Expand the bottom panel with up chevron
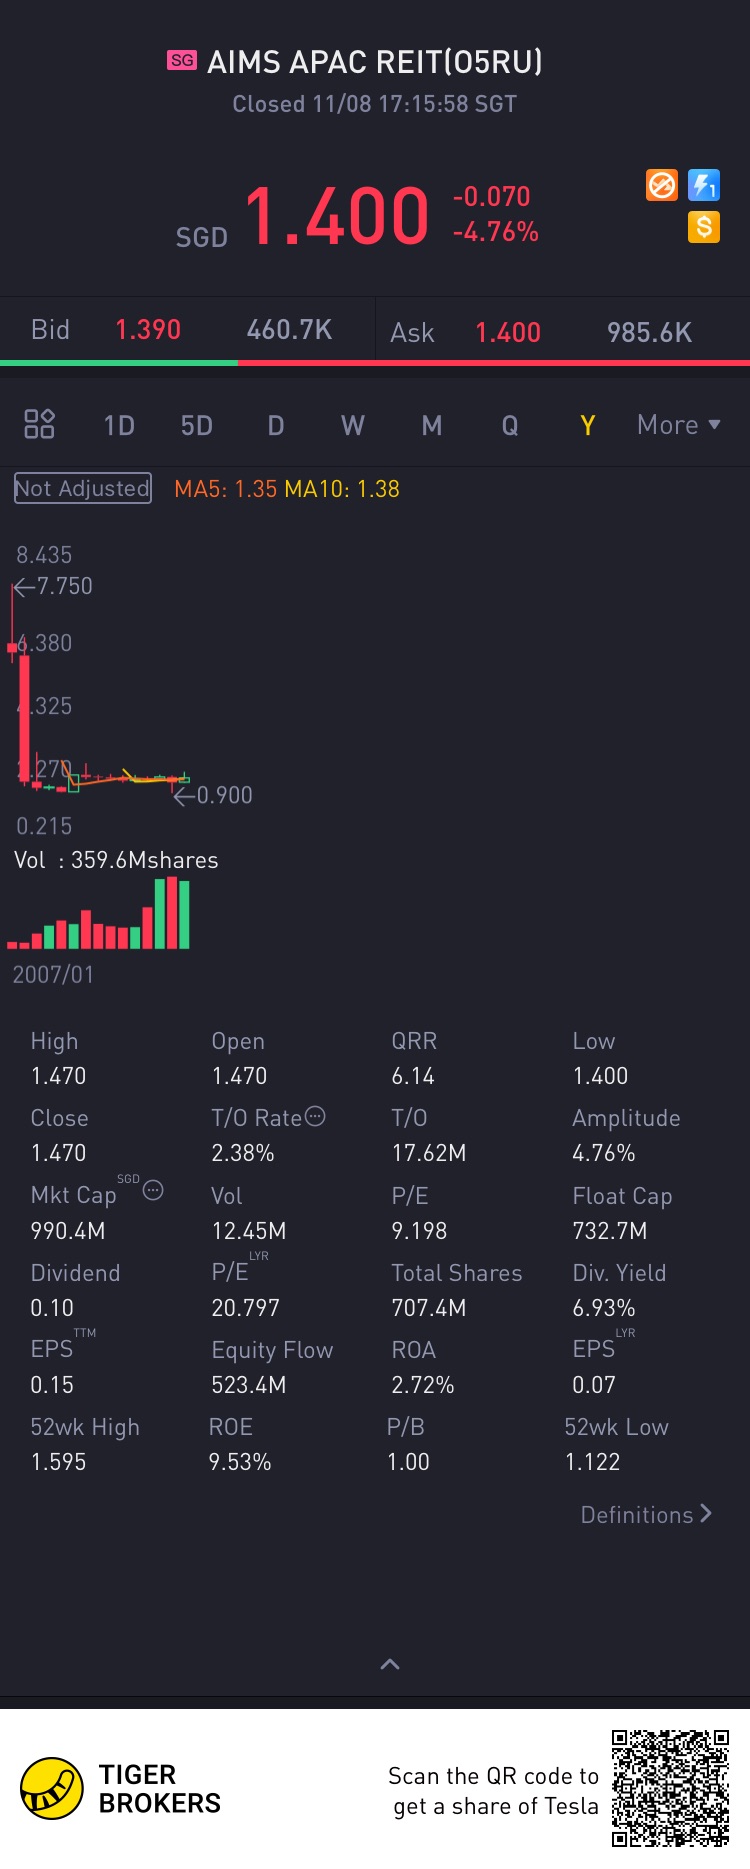The height and width of the screenshot is (1869, 750). click(x=390, y=1664)
